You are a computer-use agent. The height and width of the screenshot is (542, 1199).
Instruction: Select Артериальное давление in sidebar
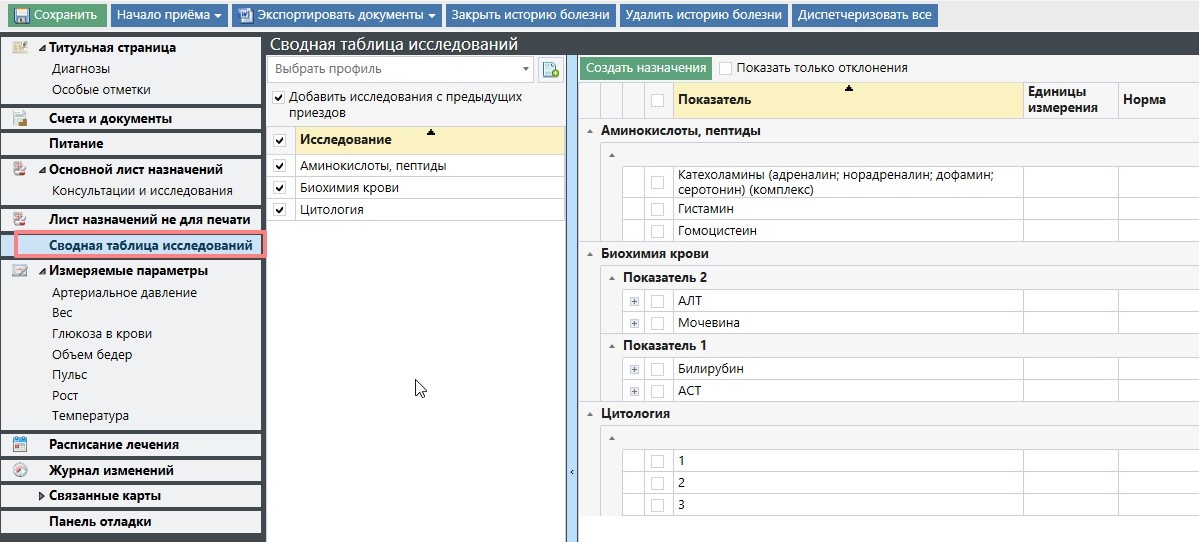pos(124,292)
